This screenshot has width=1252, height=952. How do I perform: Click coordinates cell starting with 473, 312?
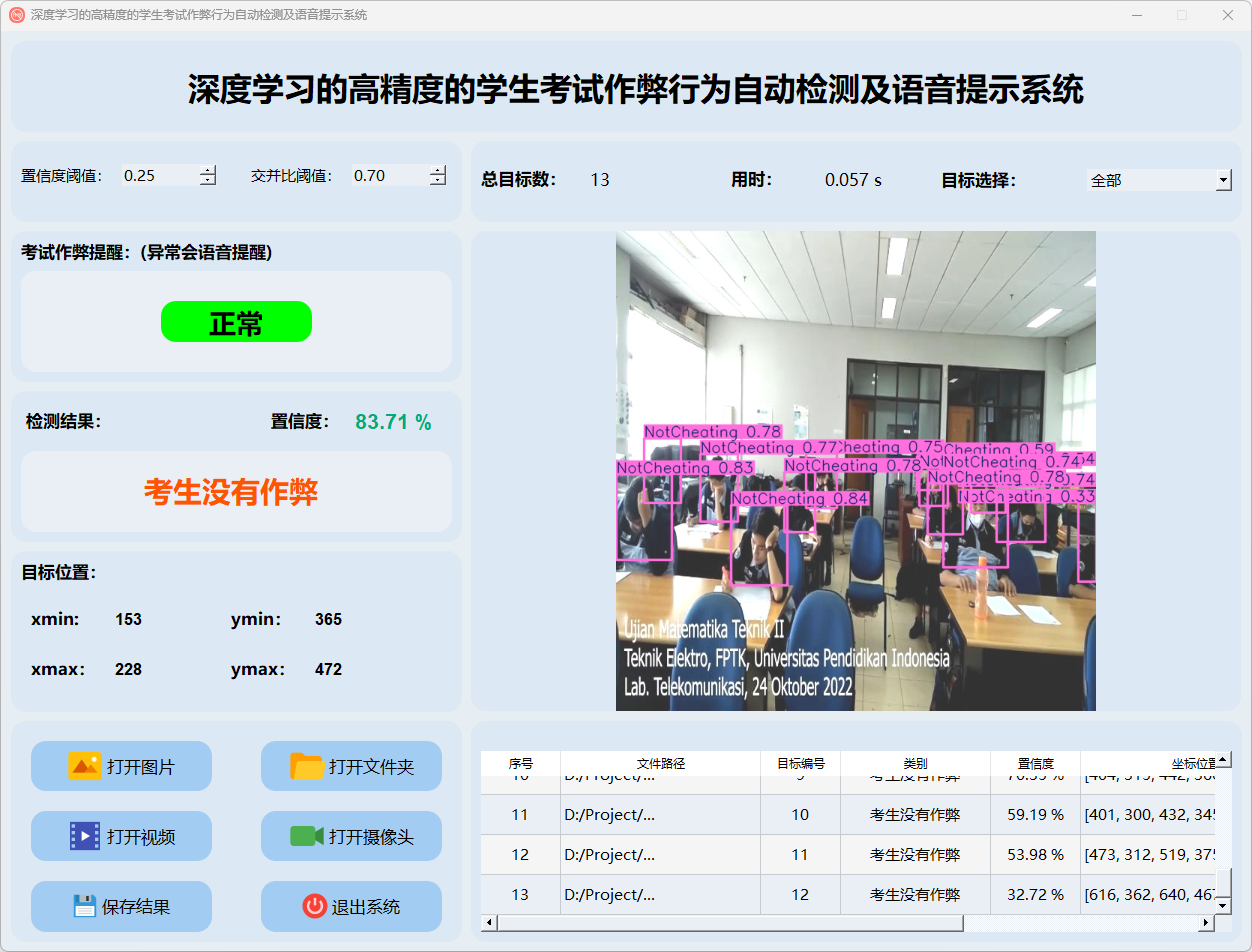1148,855
